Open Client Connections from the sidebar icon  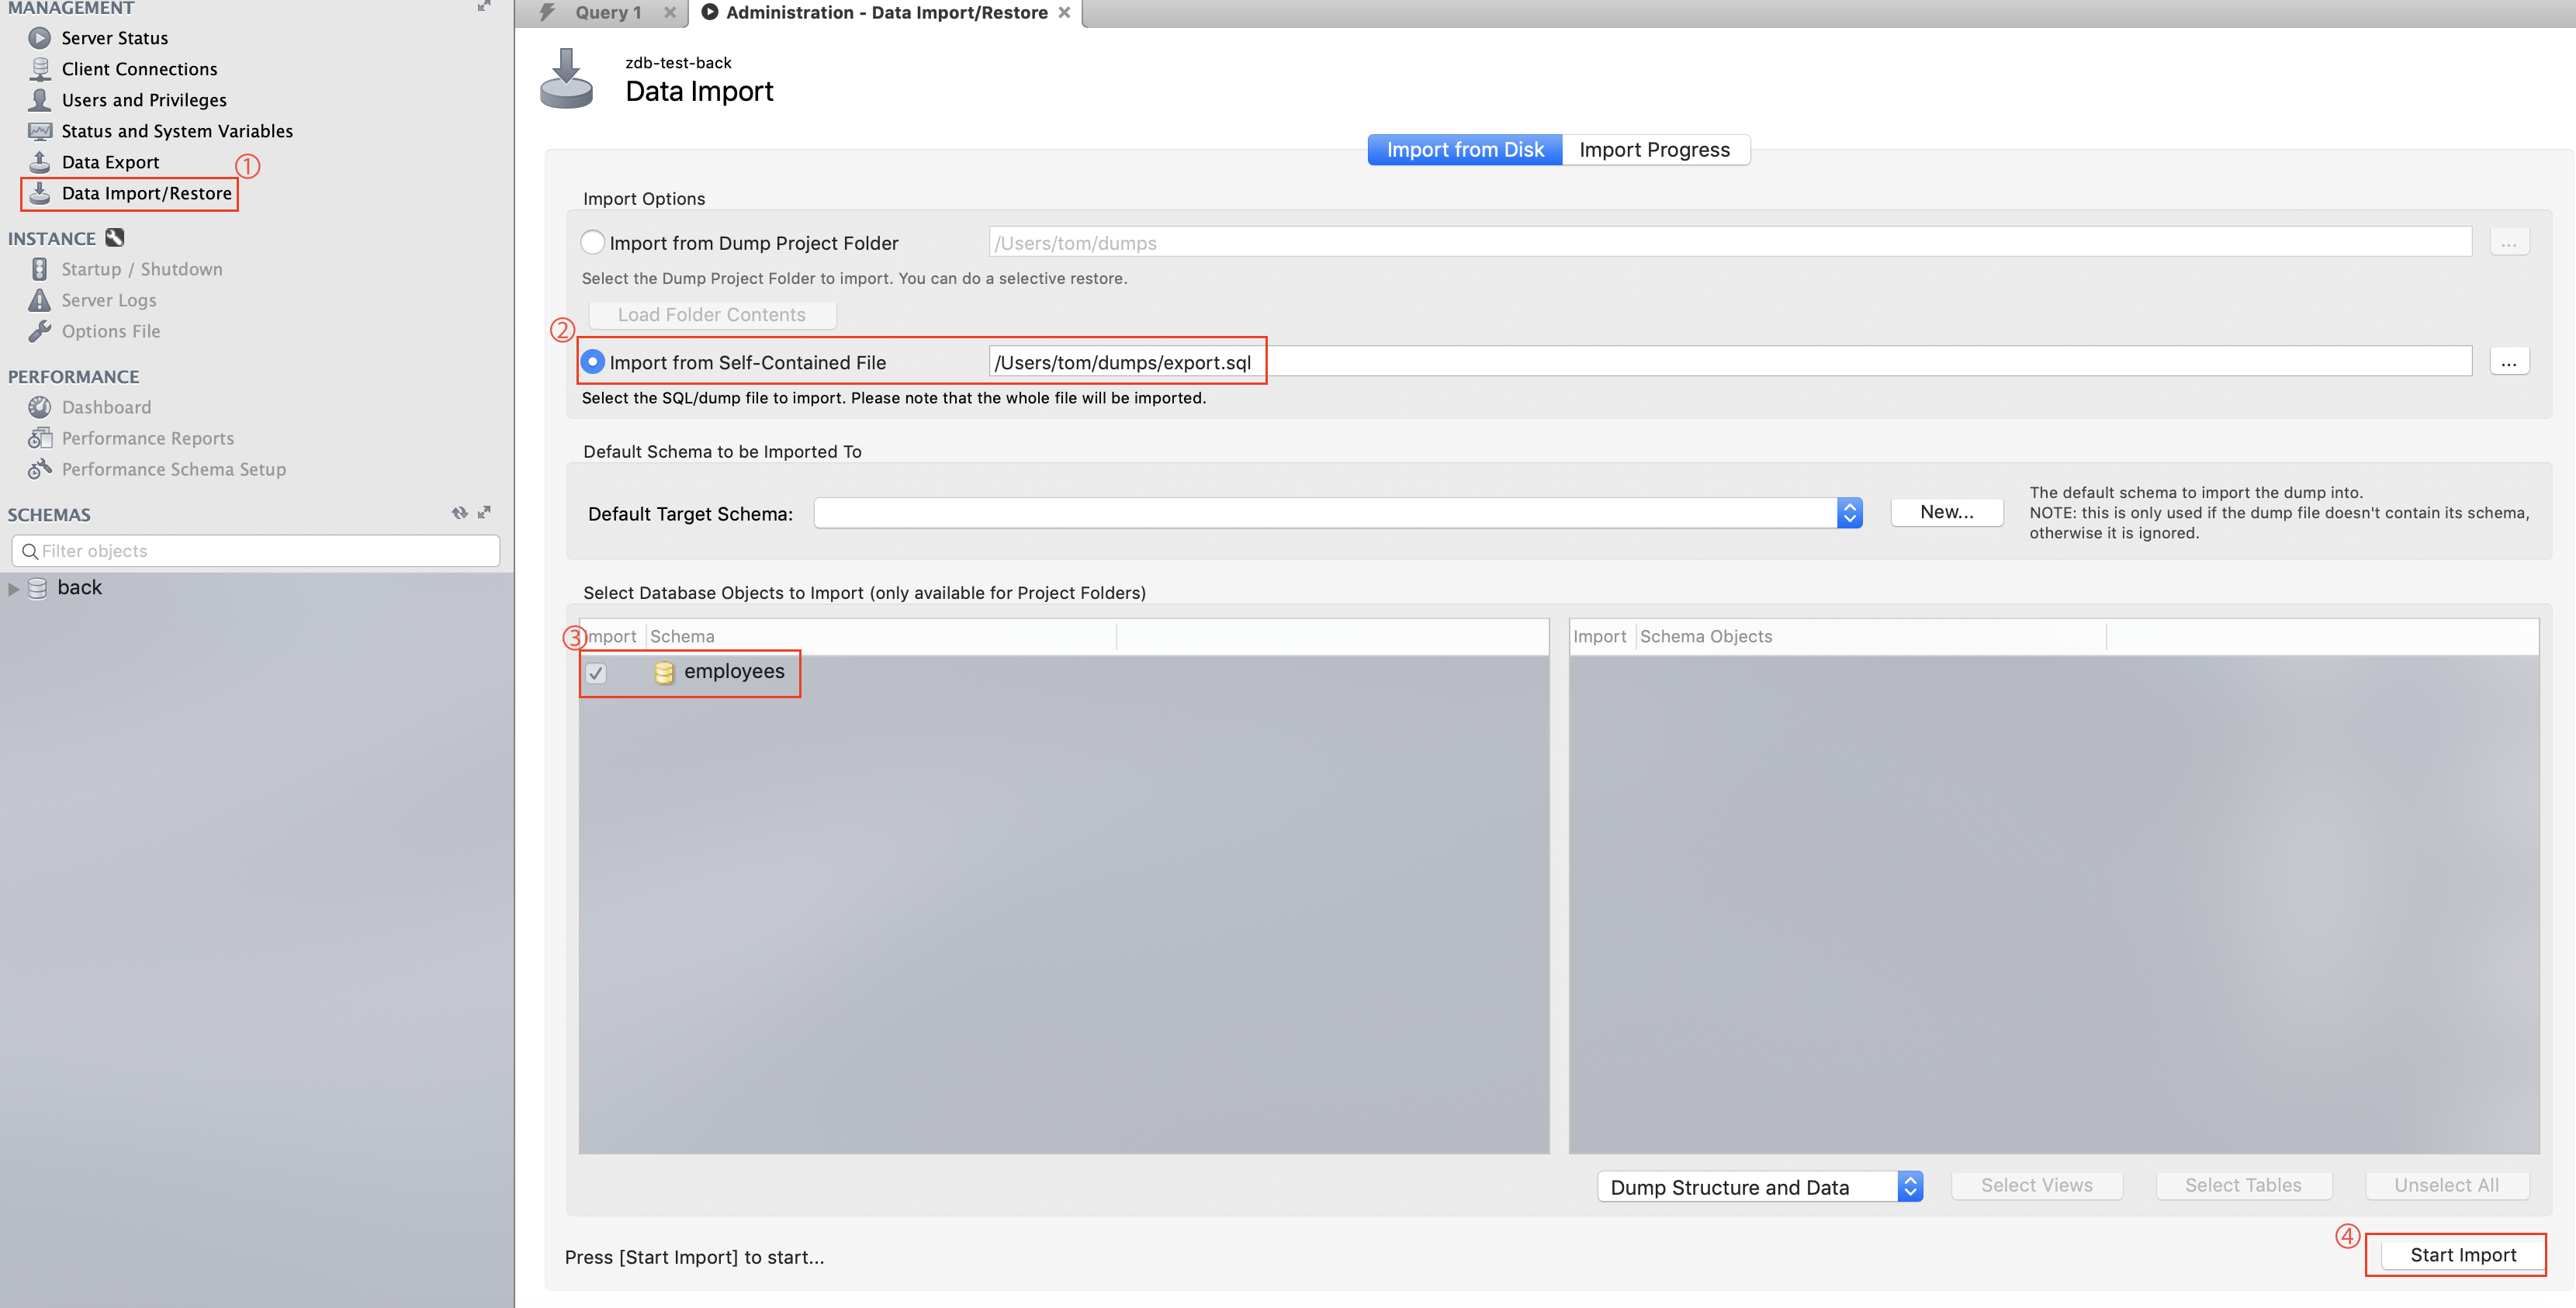pyautogui.click(x=39, y=69)
